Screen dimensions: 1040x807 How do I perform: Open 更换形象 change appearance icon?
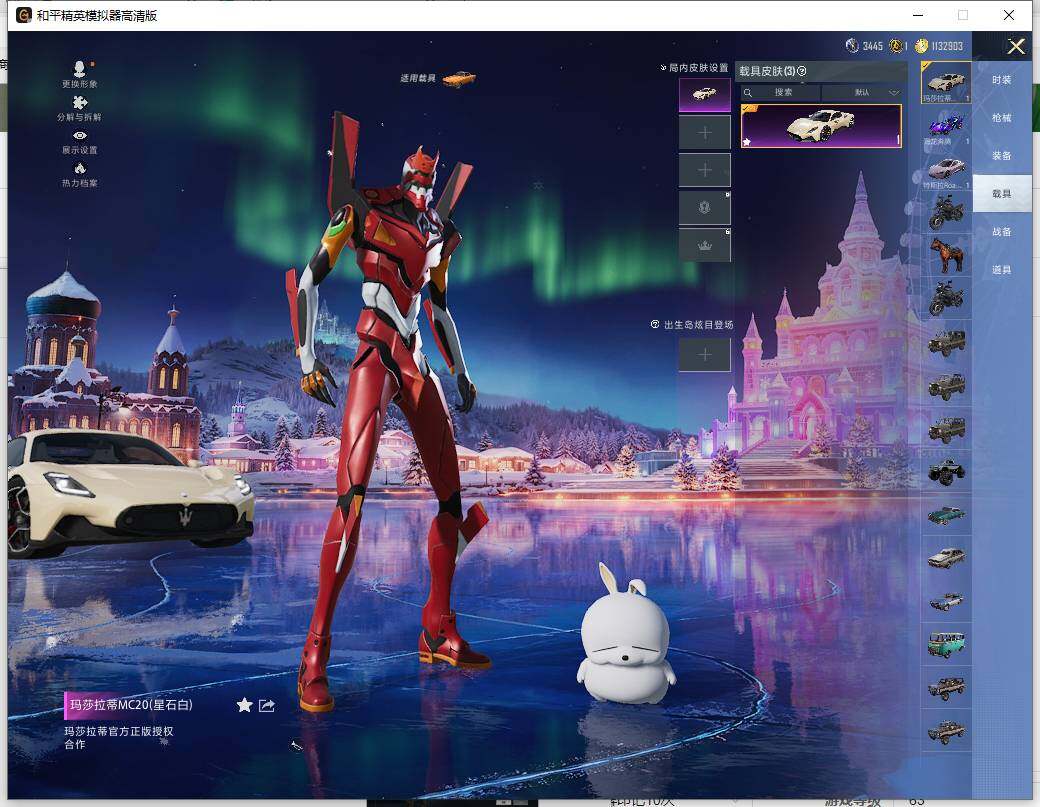click(x=80, y=69)
